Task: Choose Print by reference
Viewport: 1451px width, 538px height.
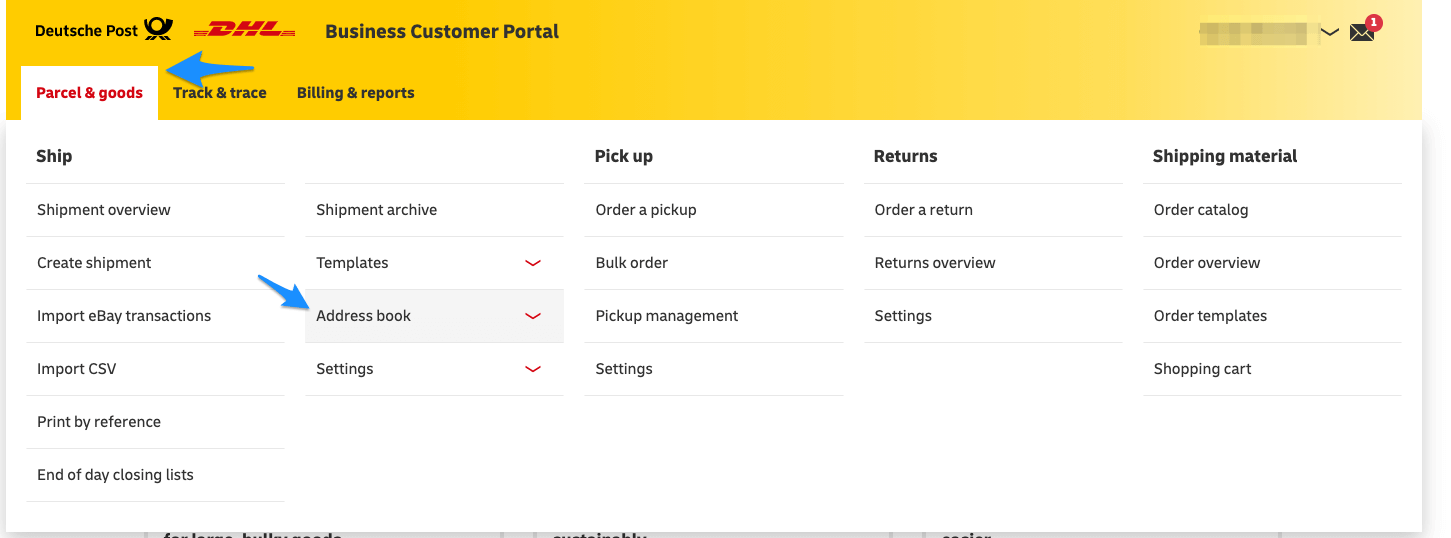Action: 155,422
